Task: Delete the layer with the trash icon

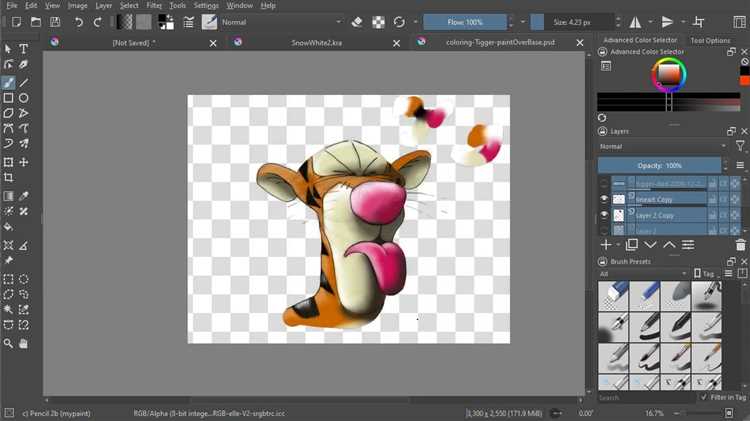Action: pos(740,245)
